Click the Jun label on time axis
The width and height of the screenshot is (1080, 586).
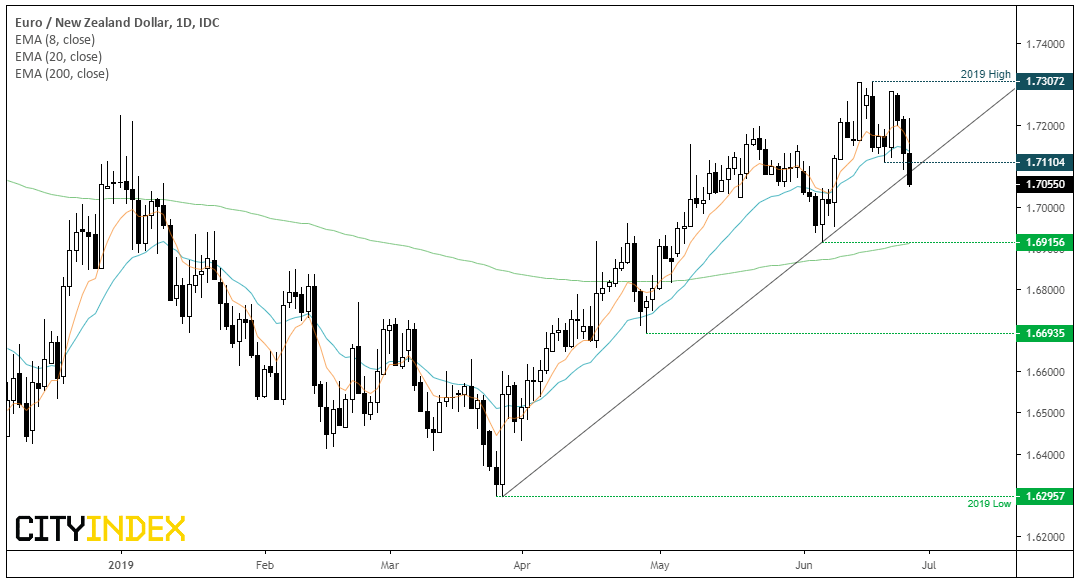pos(804,565)
